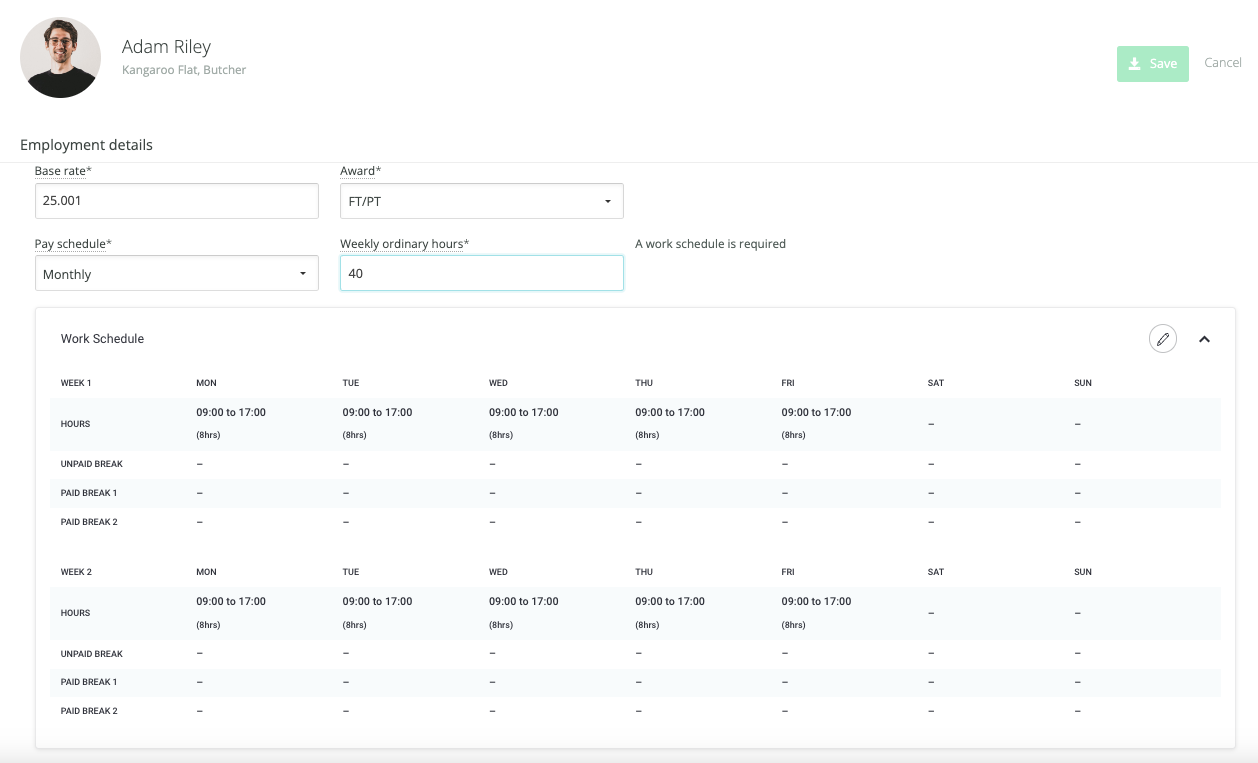Click Week 2 SAT column header
Image resolution: width=1258 pixels, height=763 pixels.
(x=936, y=572)
